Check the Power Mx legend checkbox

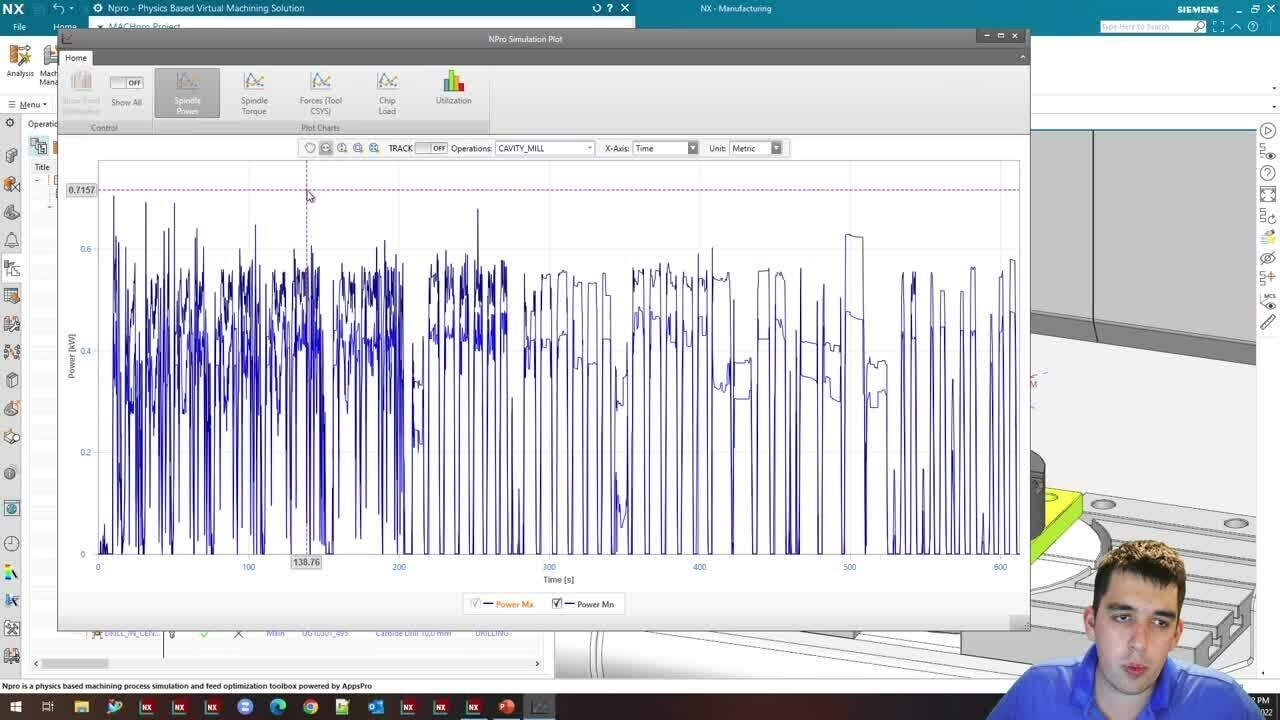475,604
